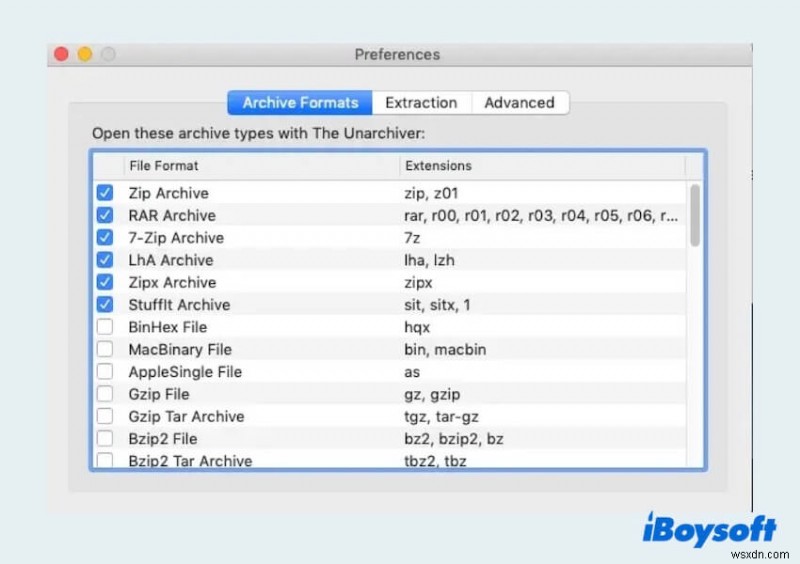Uncheck the RAR Archive checkbox
The height and width of the screenshot is (564, 800).
105,215
